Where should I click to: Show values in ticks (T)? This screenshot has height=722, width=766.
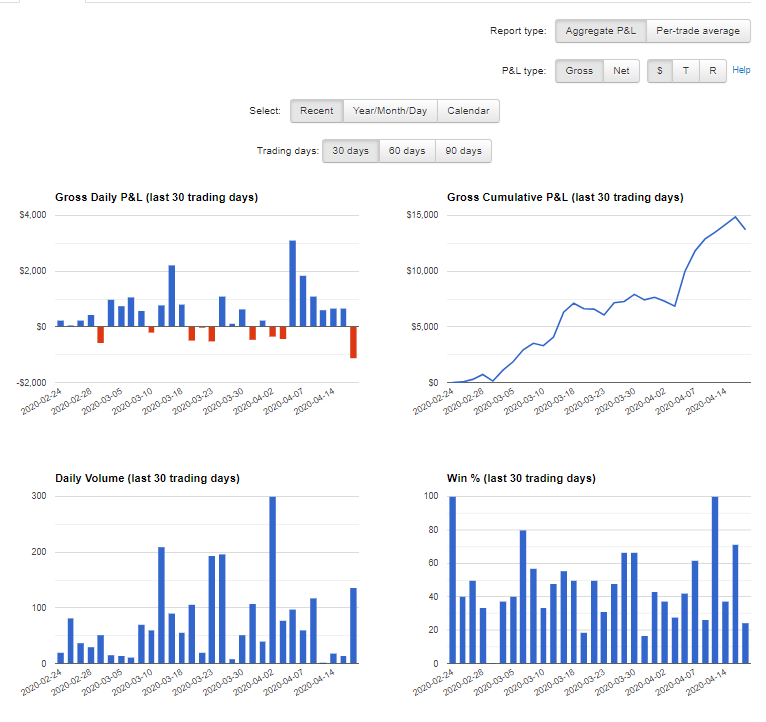[685, 71]
